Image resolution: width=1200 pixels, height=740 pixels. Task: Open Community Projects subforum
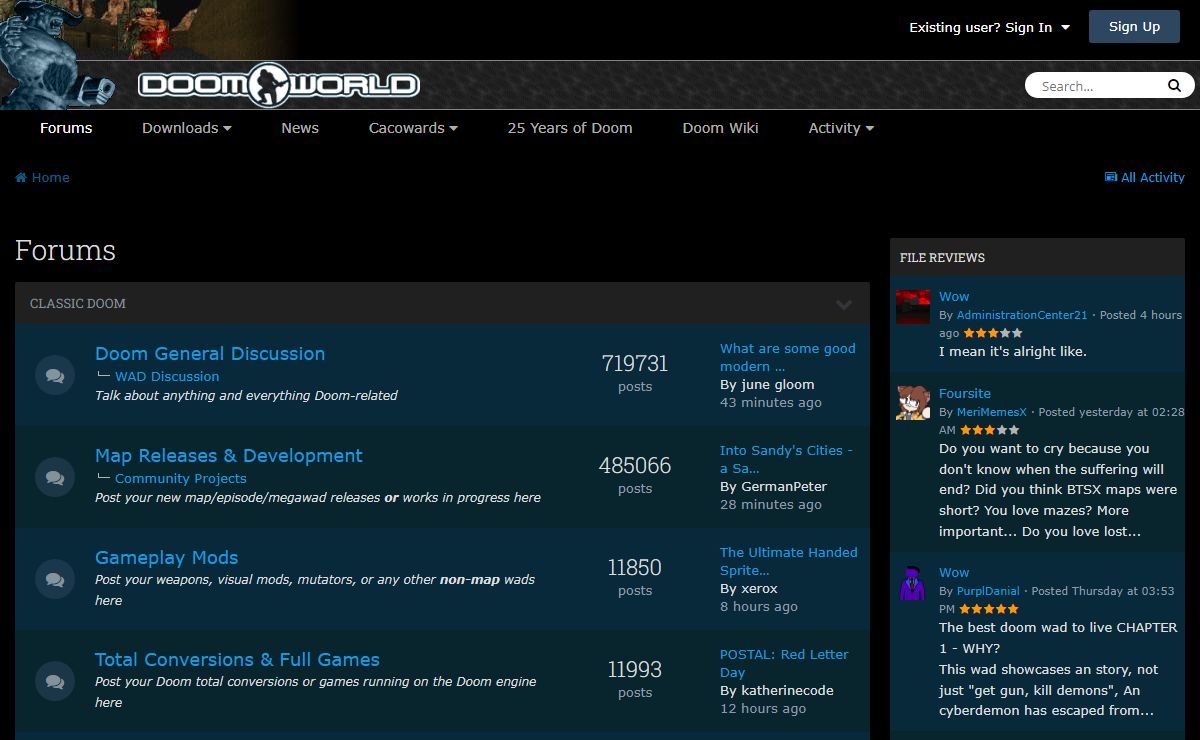181,478
